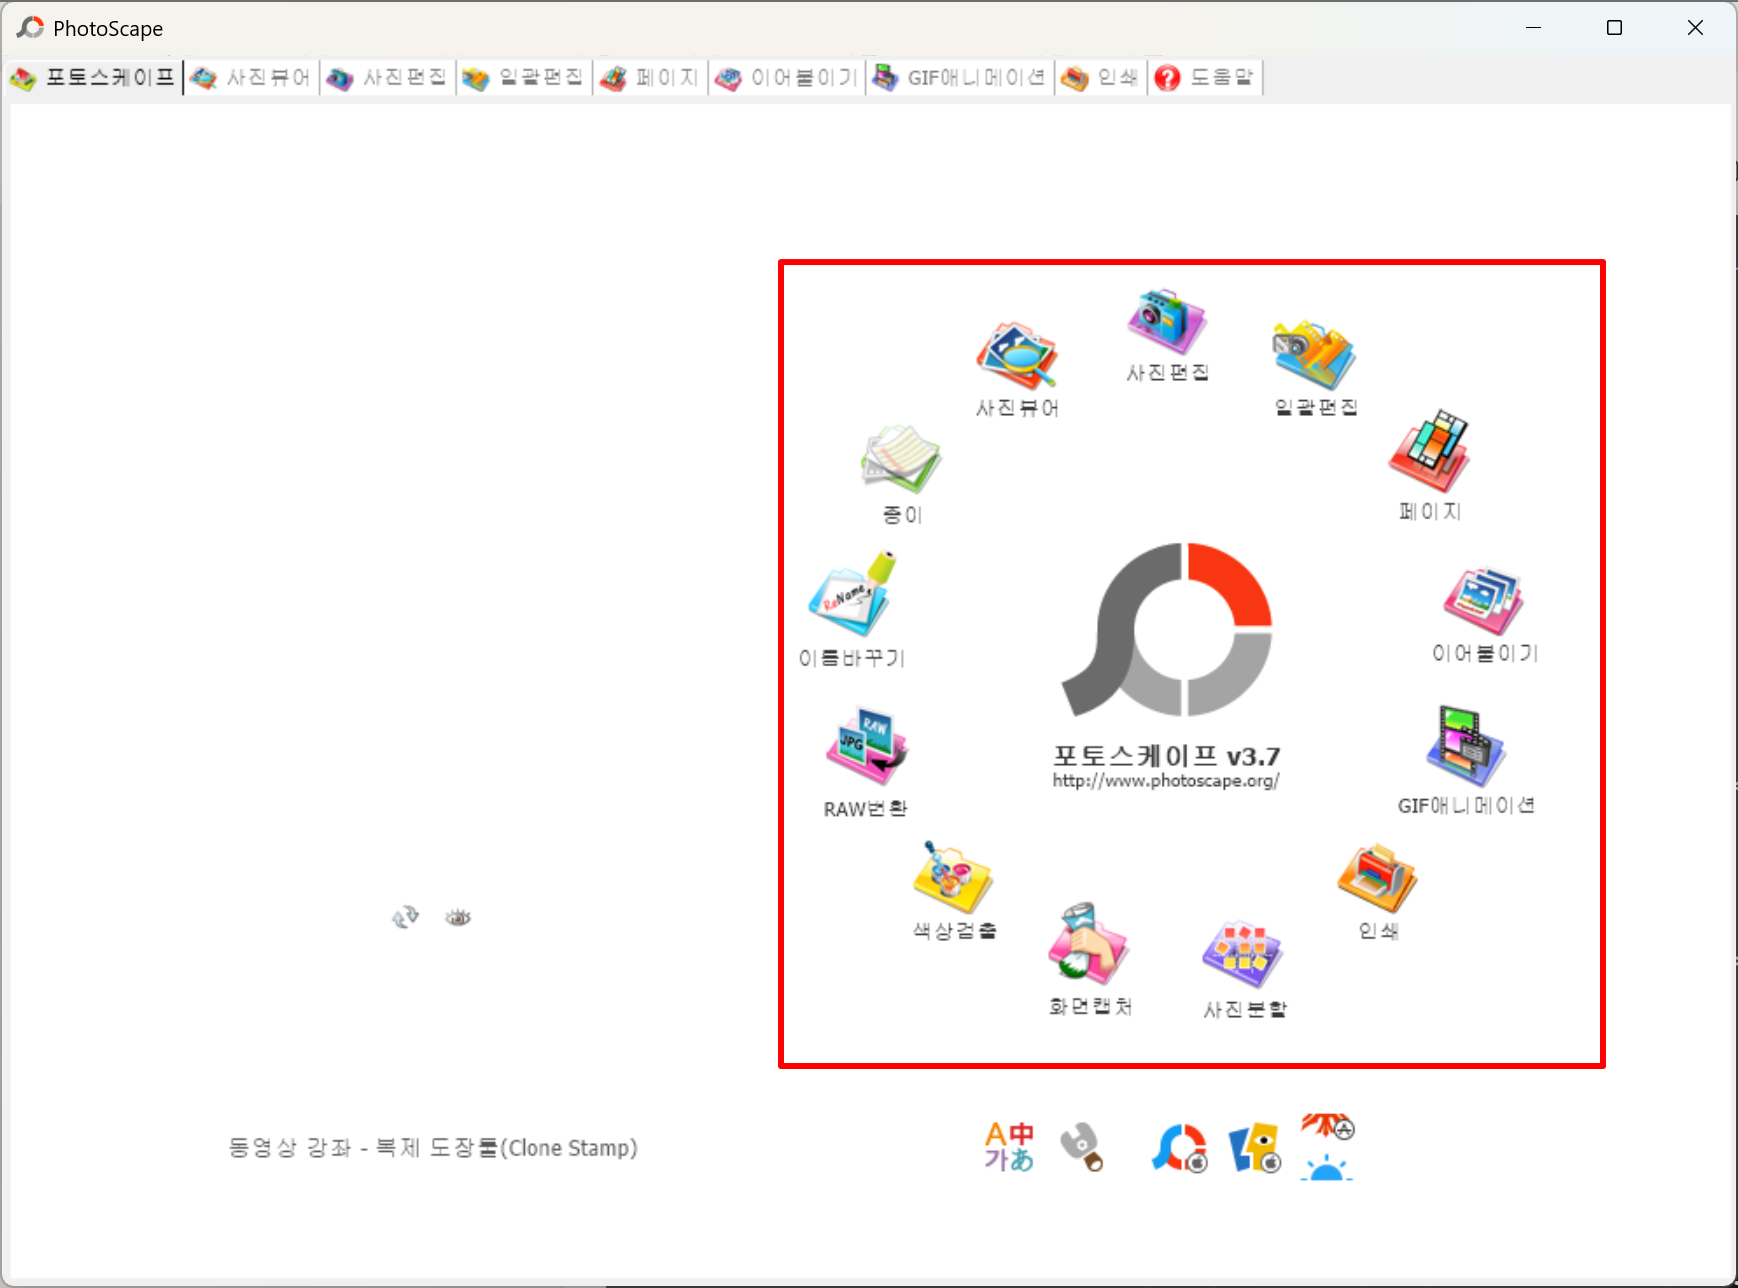Click the wrench settings icon
Image resolution: width=1738 pixels, height=1288 pixels.
click(1083, 1147)
